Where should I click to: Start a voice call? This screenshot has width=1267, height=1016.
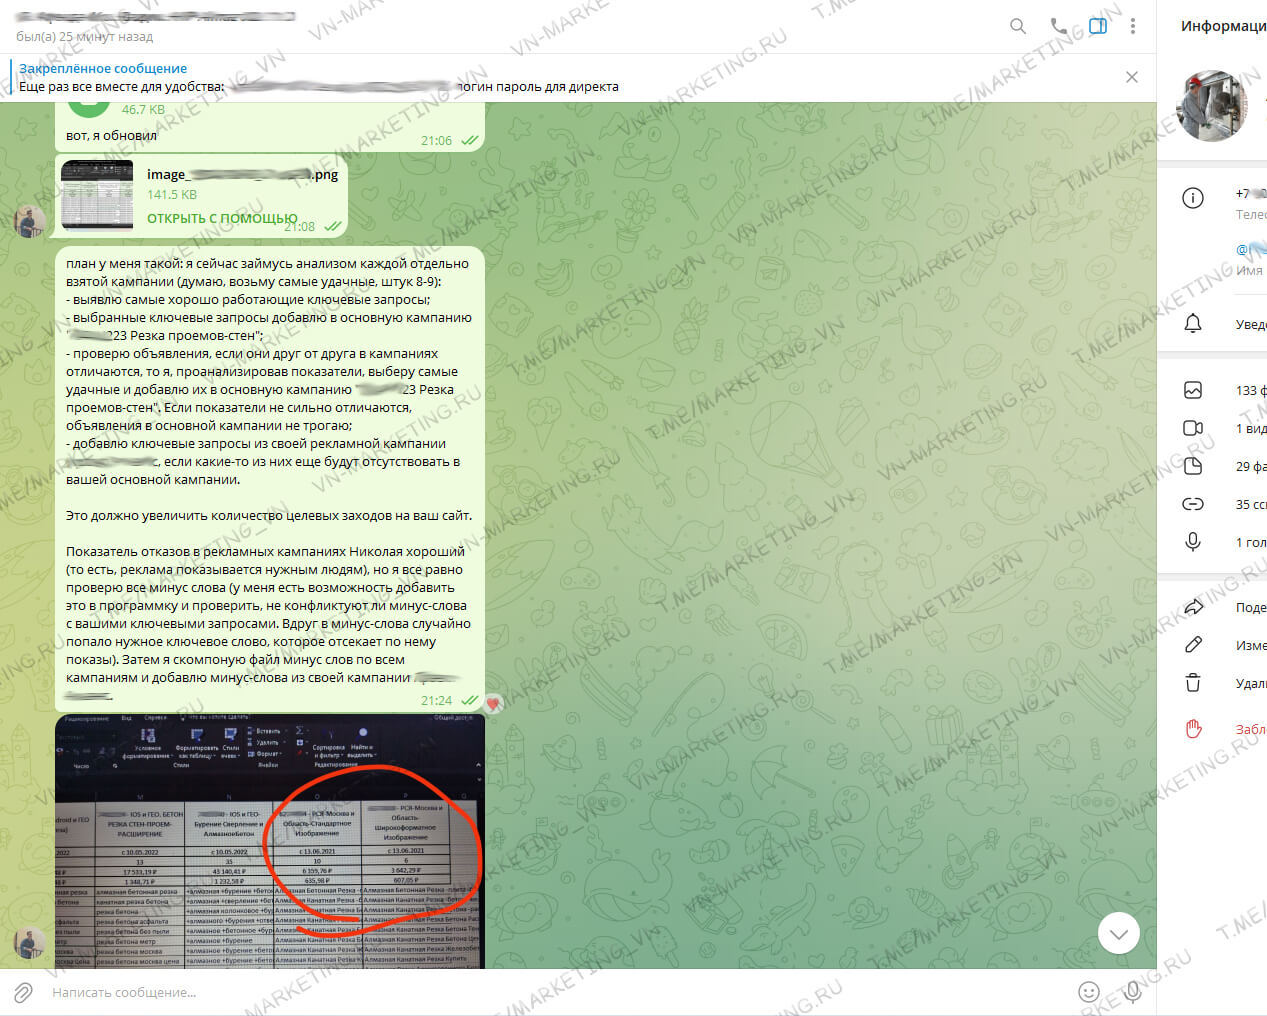tap(1059, 27)
